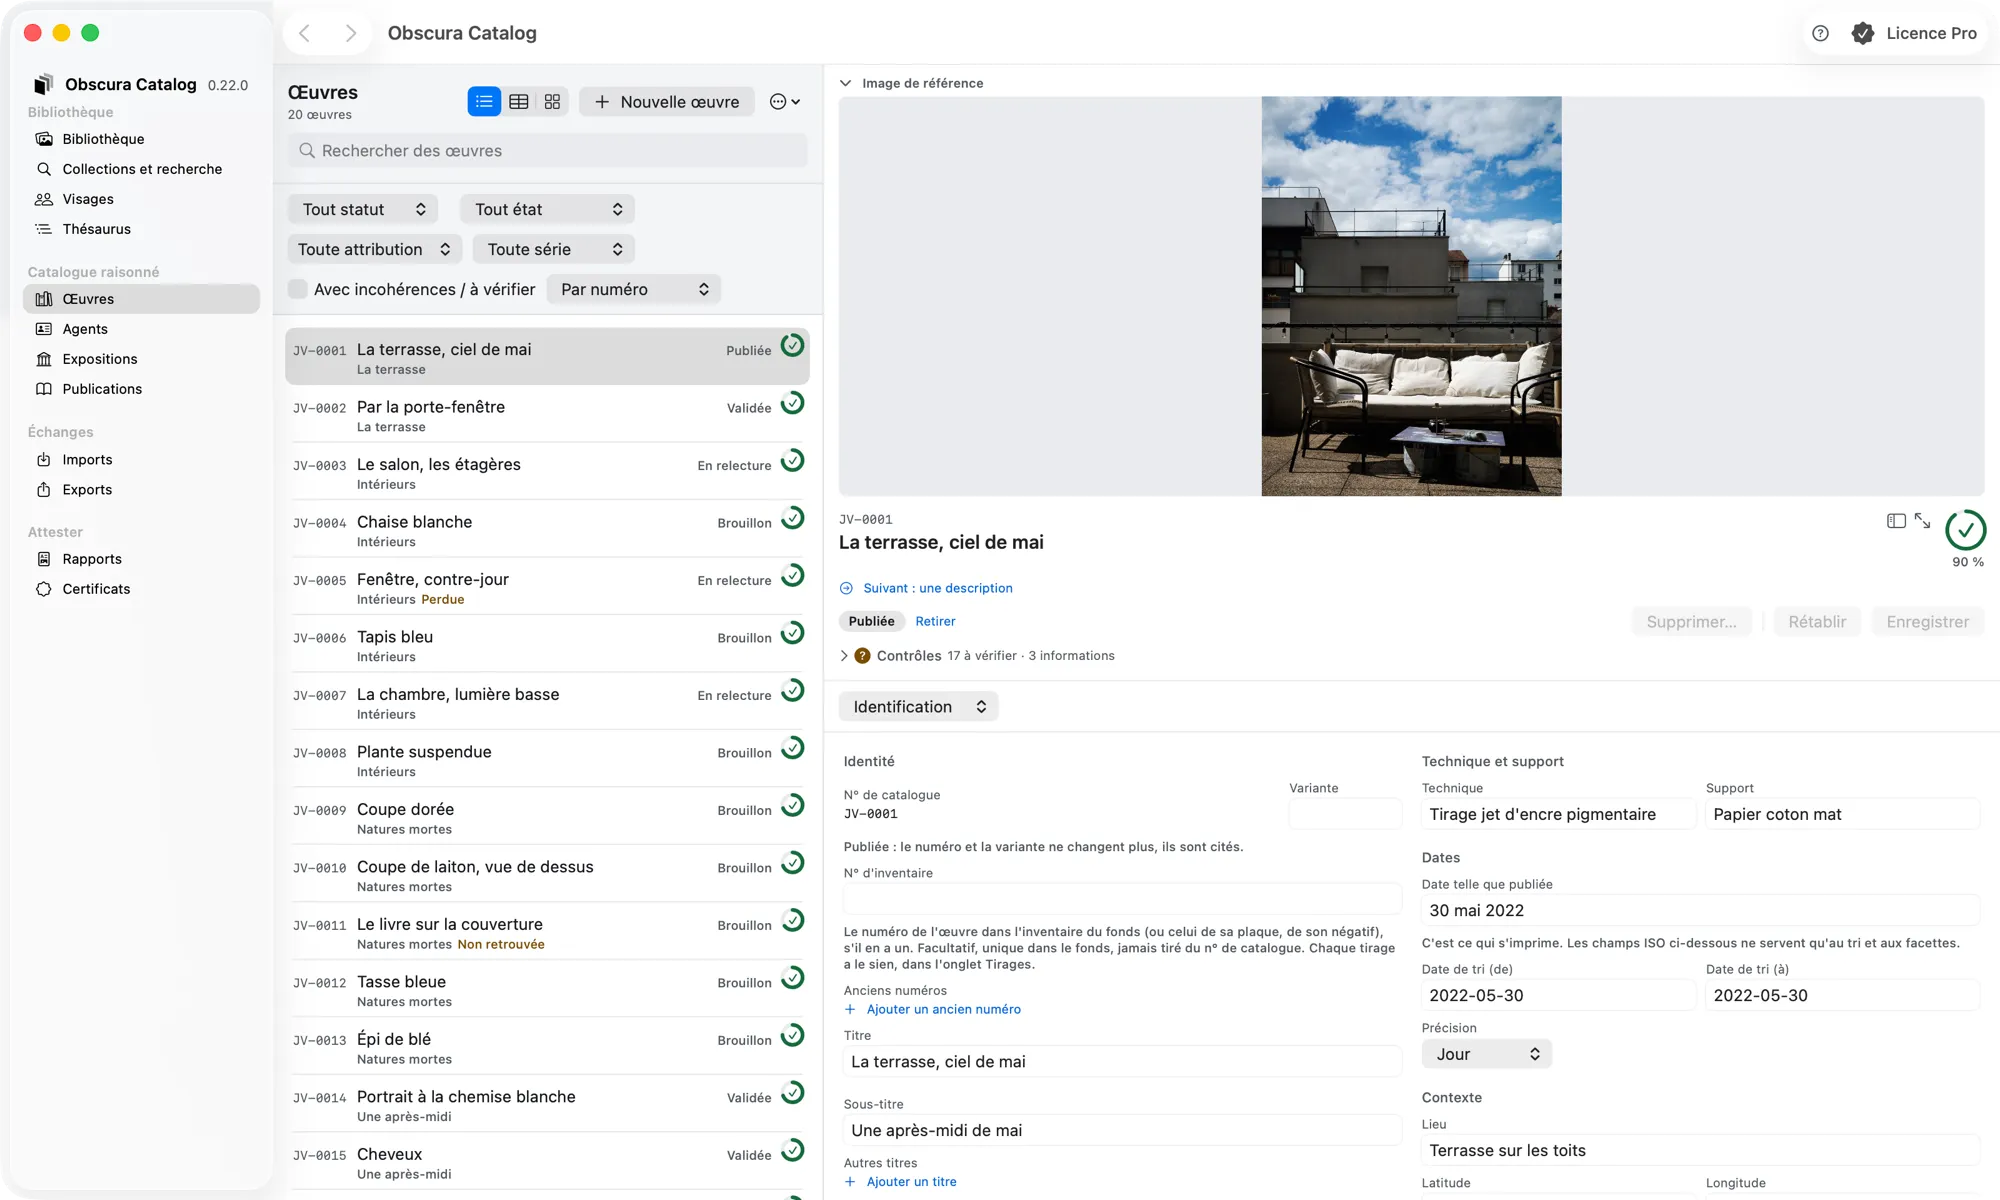The height and width of the screenshot is (1200, 2000).
Task: Collapse the 'Image de référence' section
Action: point(846,83)
